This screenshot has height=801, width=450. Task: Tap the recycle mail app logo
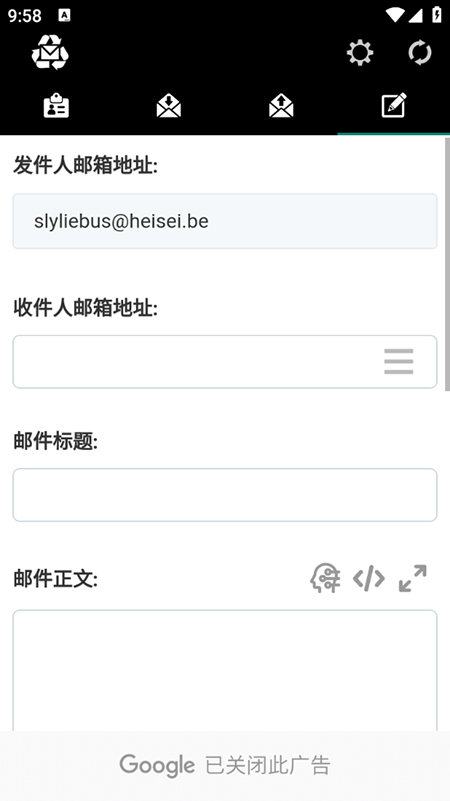pyautogui.click(x=50, y=53)
